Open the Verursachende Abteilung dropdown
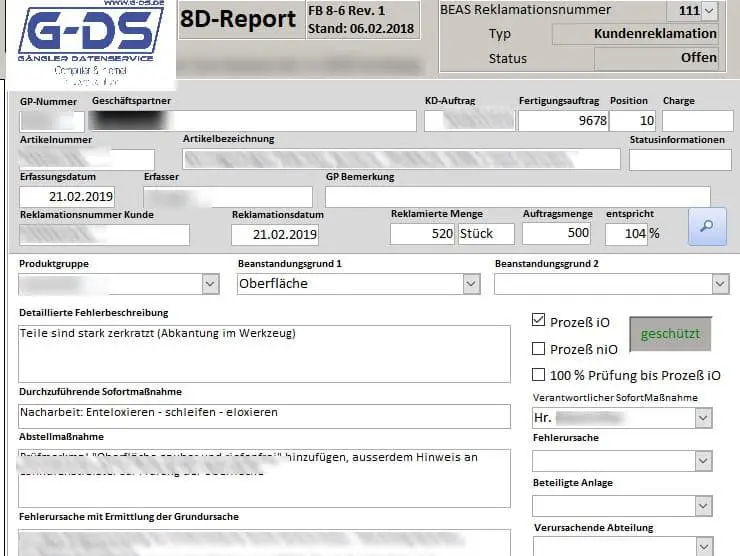740x556 pixels. coord(704,547)
